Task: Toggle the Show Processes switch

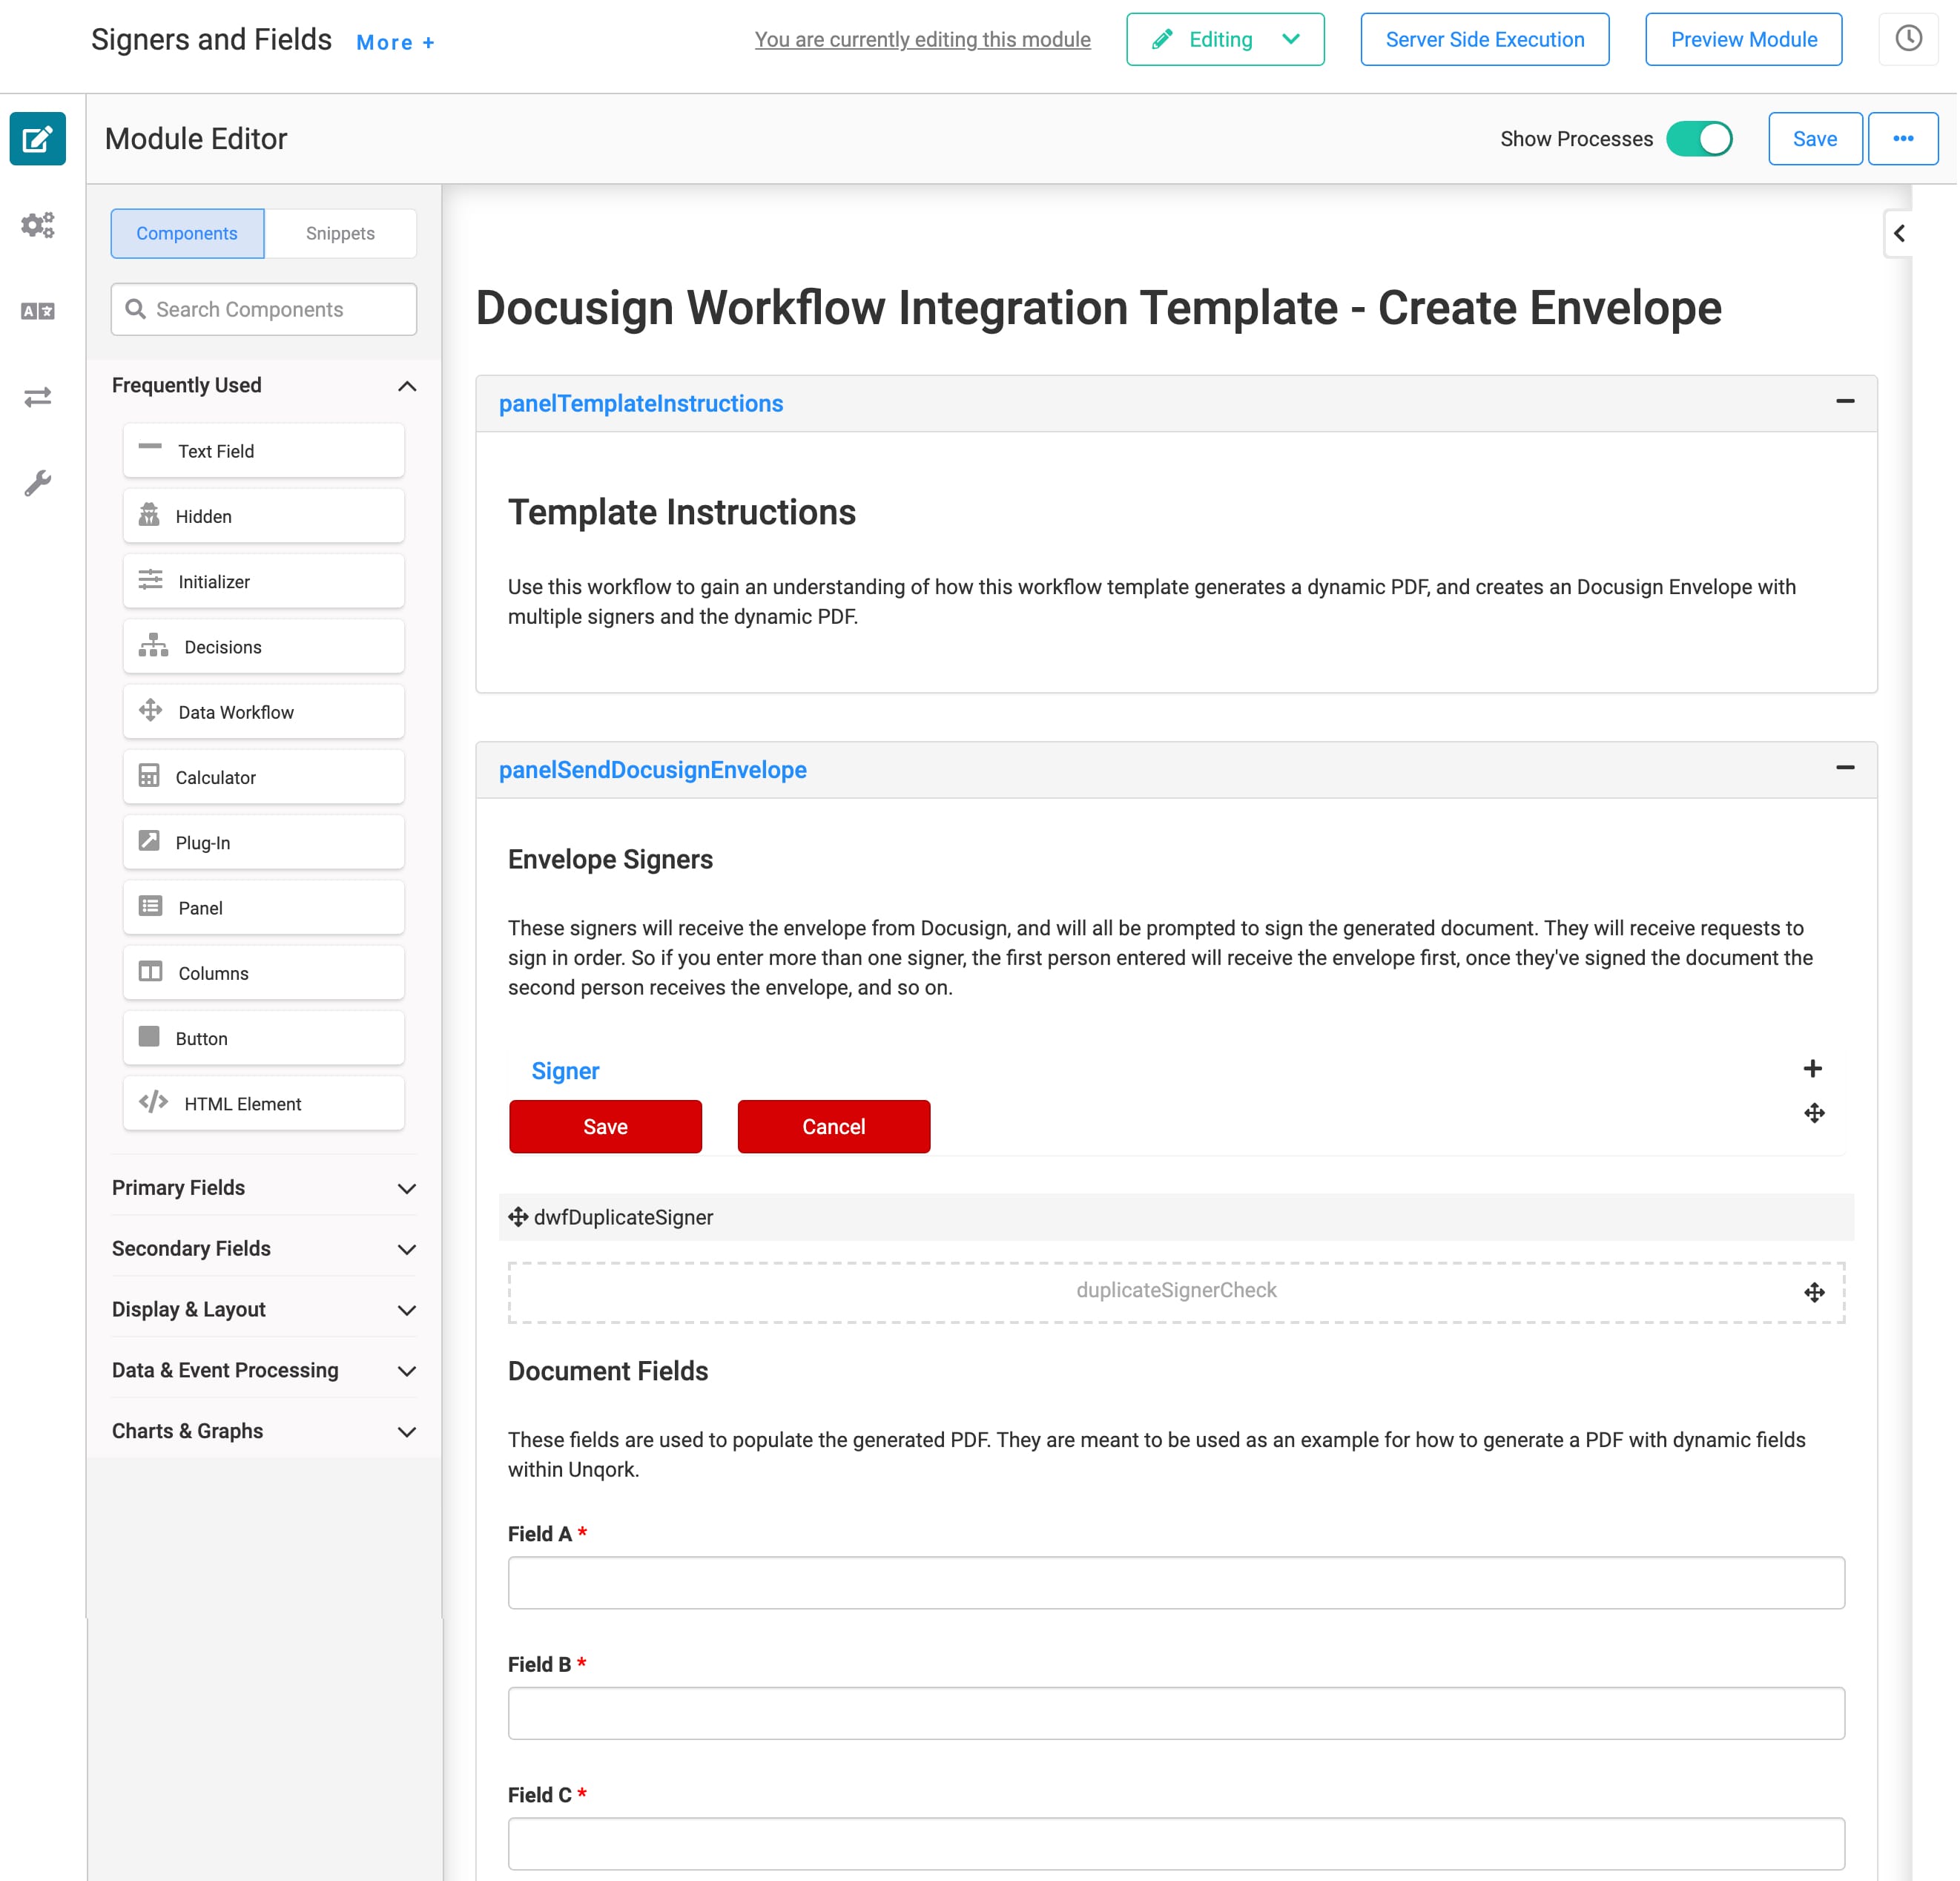Action: click(1699, 139)
